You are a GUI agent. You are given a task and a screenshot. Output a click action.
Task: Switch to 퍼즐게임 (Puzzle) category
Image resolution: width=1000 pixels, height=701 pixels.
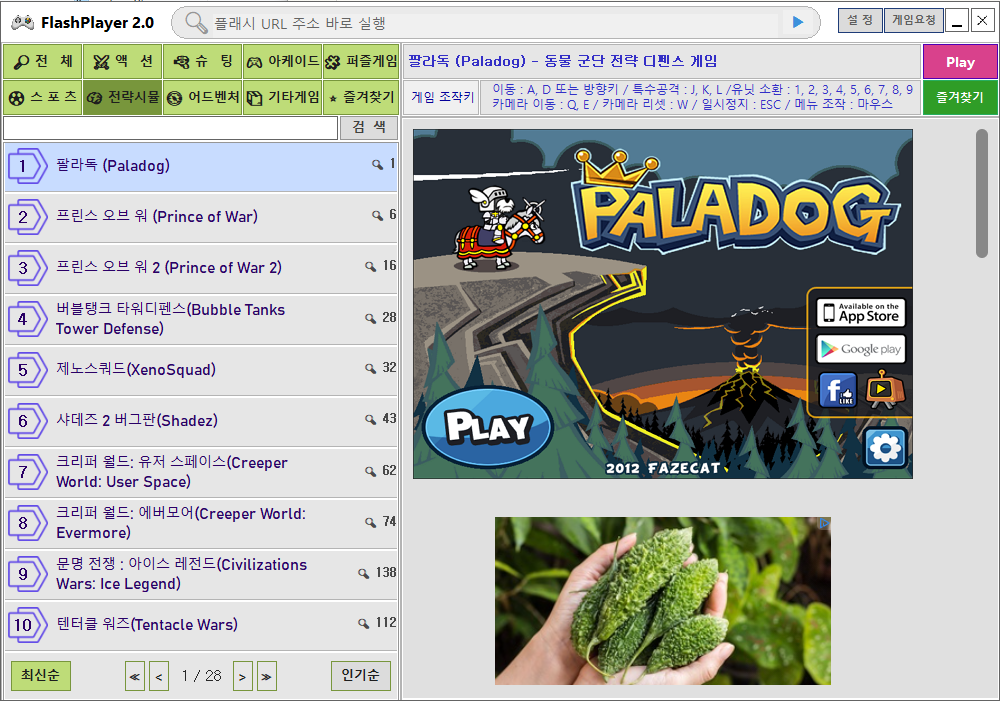(x=361, y=62)
